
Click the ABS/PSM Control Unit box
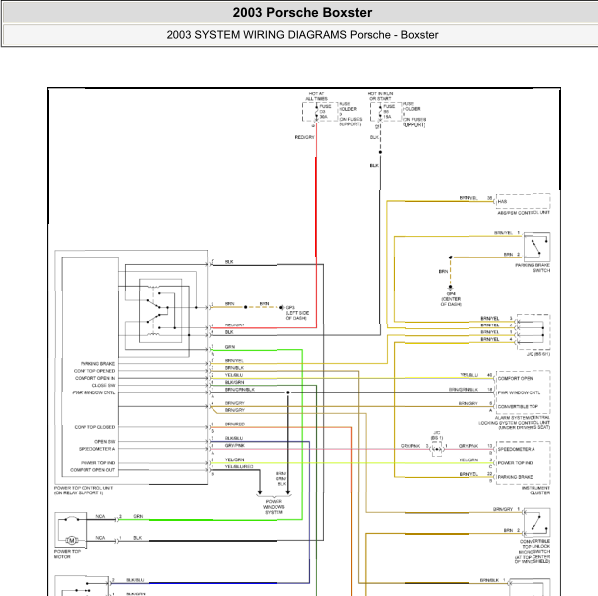(522, 201)
